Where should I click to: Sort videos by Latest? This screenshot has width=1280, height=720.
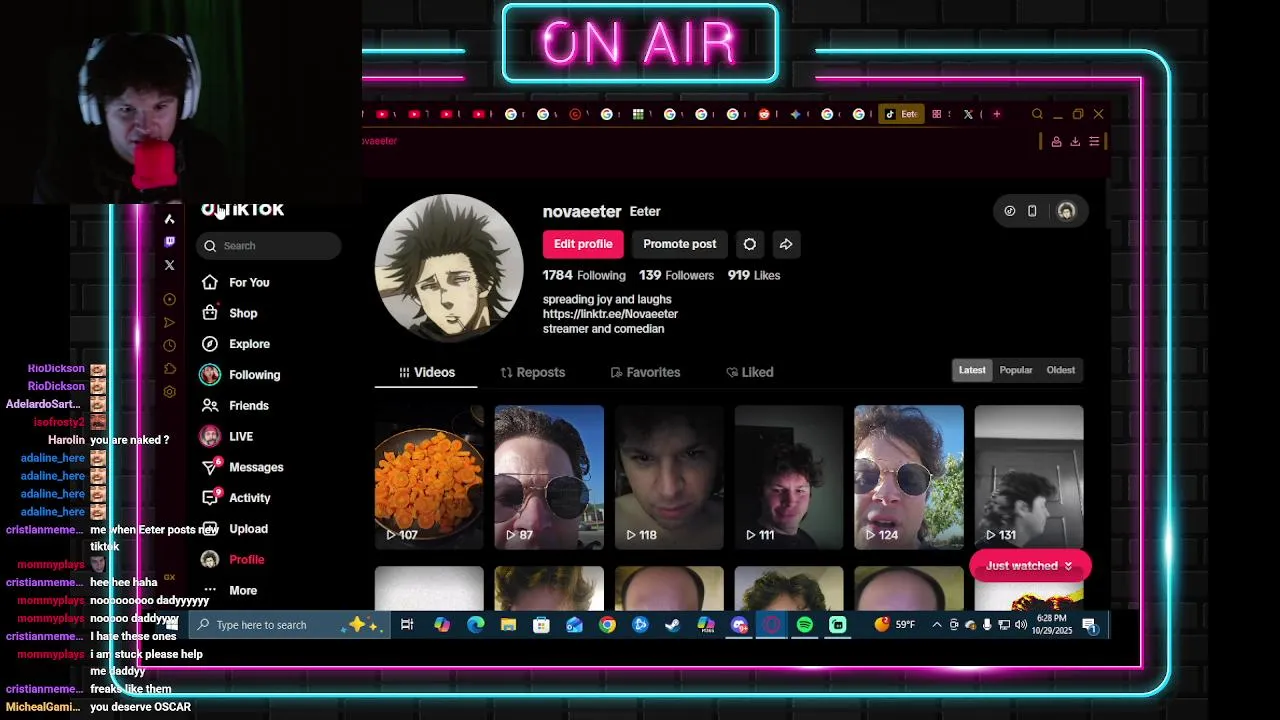tap(972, 370)
